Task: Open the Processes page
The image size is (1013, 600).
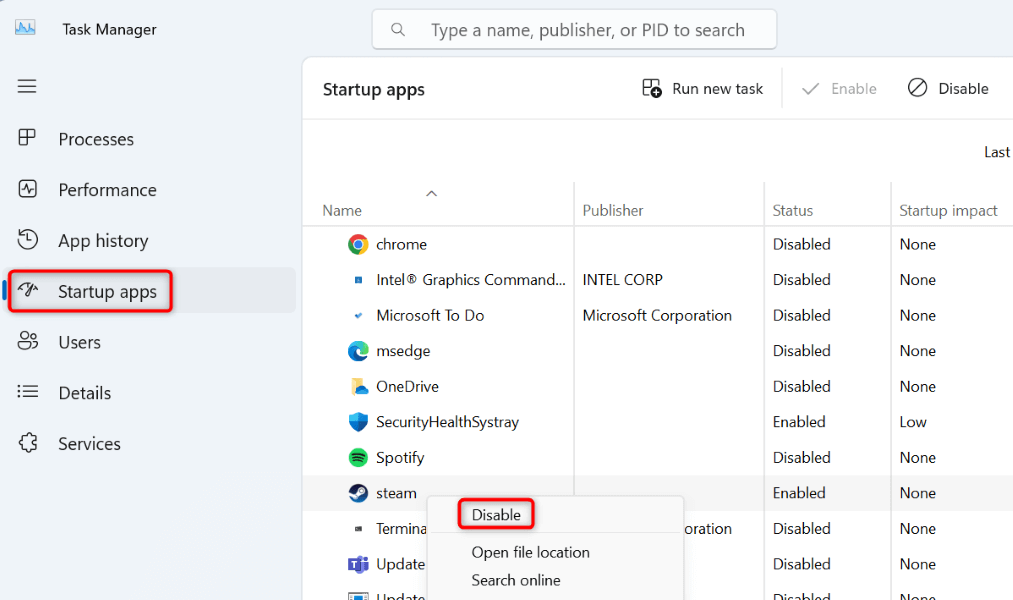Action: click(x=96, y=139)
